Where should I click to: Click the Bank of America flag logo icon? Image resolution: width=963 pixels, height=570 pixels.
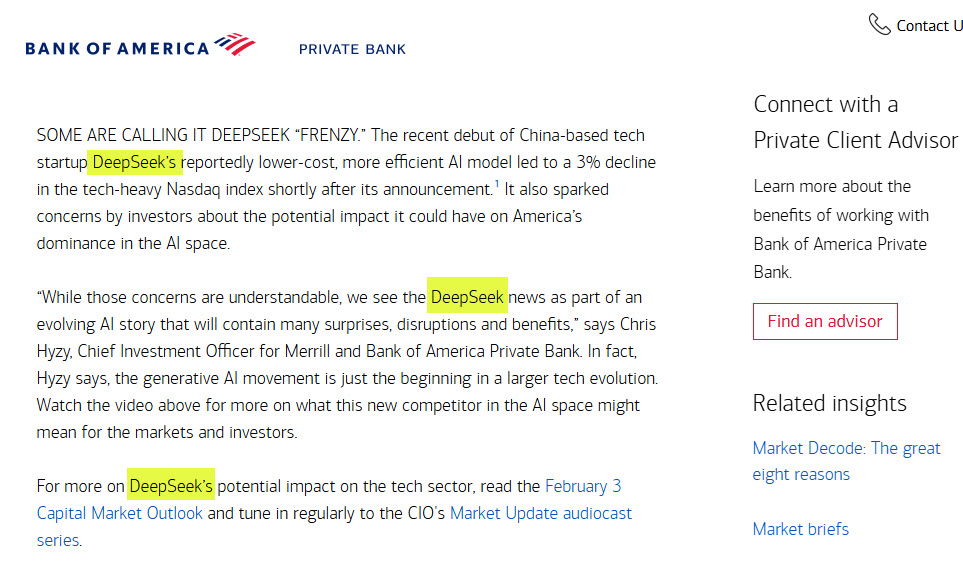click(x=235, y=44)
